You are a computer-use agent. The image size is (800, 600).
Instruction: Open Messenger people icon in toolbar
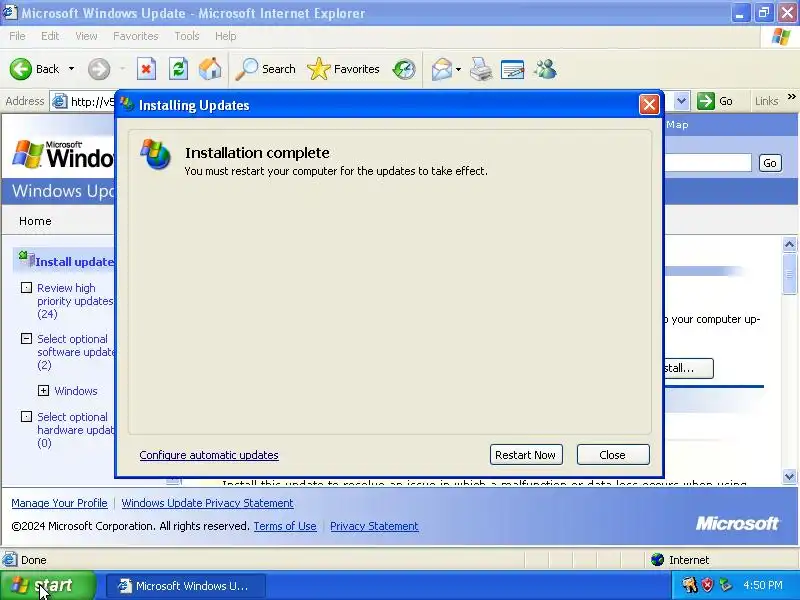(x=545, y=69)
